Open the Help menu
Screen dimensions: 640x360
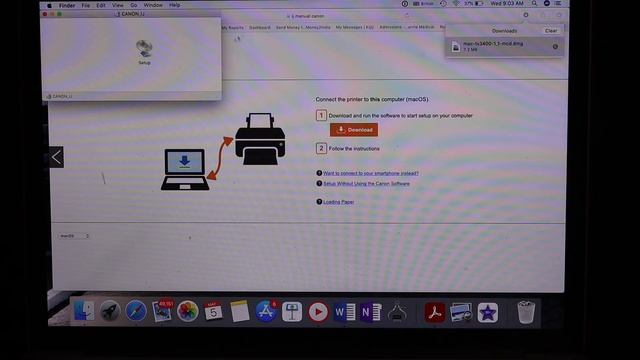coord(175,5)
